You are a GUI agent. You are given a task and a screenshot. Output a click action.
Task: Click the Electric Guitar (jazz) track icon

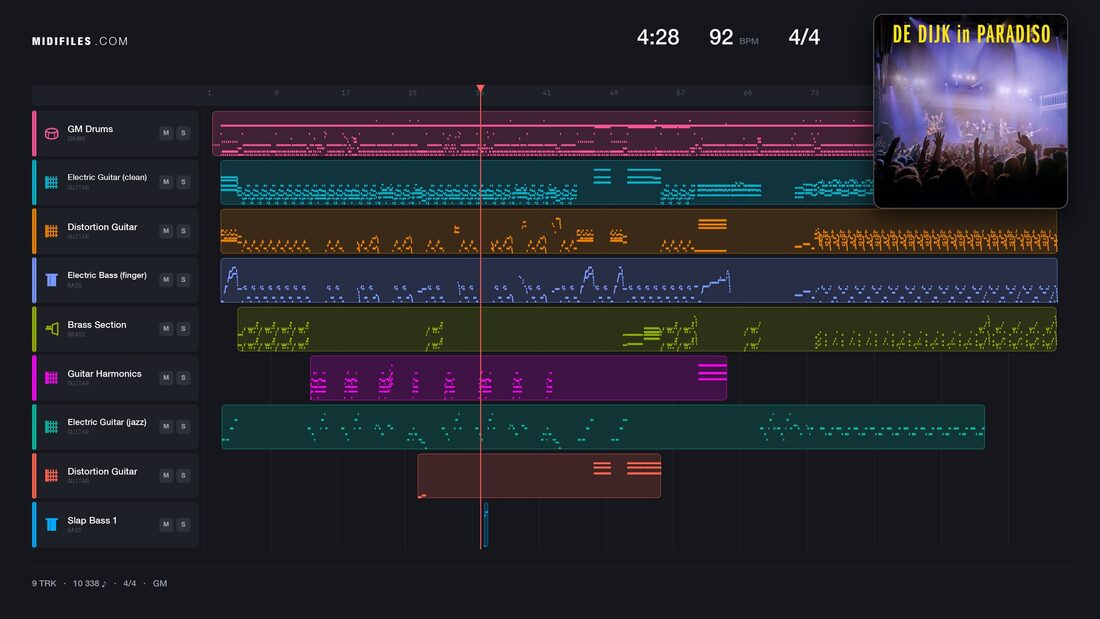point(51,427)
